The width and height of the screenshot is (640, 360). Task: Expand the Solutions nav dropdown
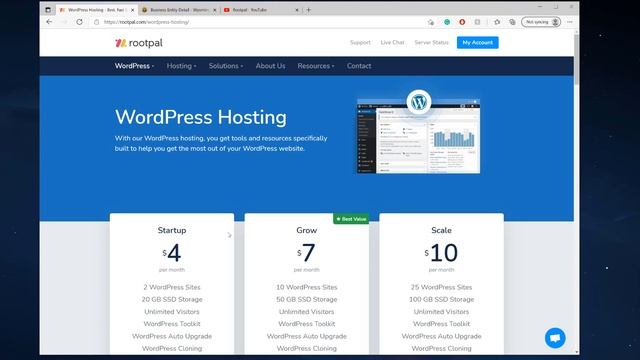click(x=226, y=66)
